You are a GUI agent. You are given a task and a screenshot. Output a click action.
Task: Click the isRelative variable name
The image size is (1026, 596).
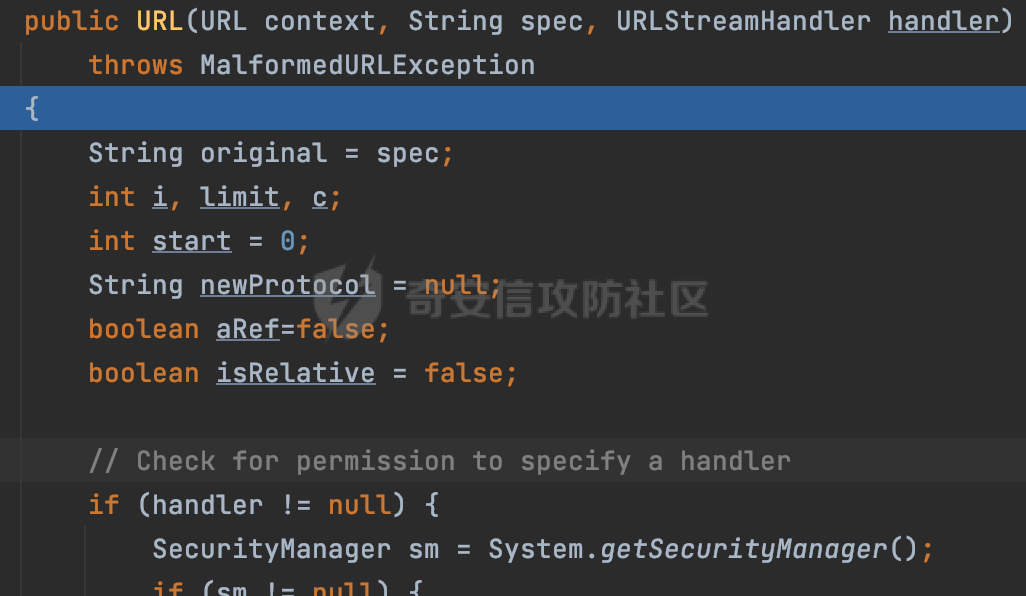click(x=296, y=373)
